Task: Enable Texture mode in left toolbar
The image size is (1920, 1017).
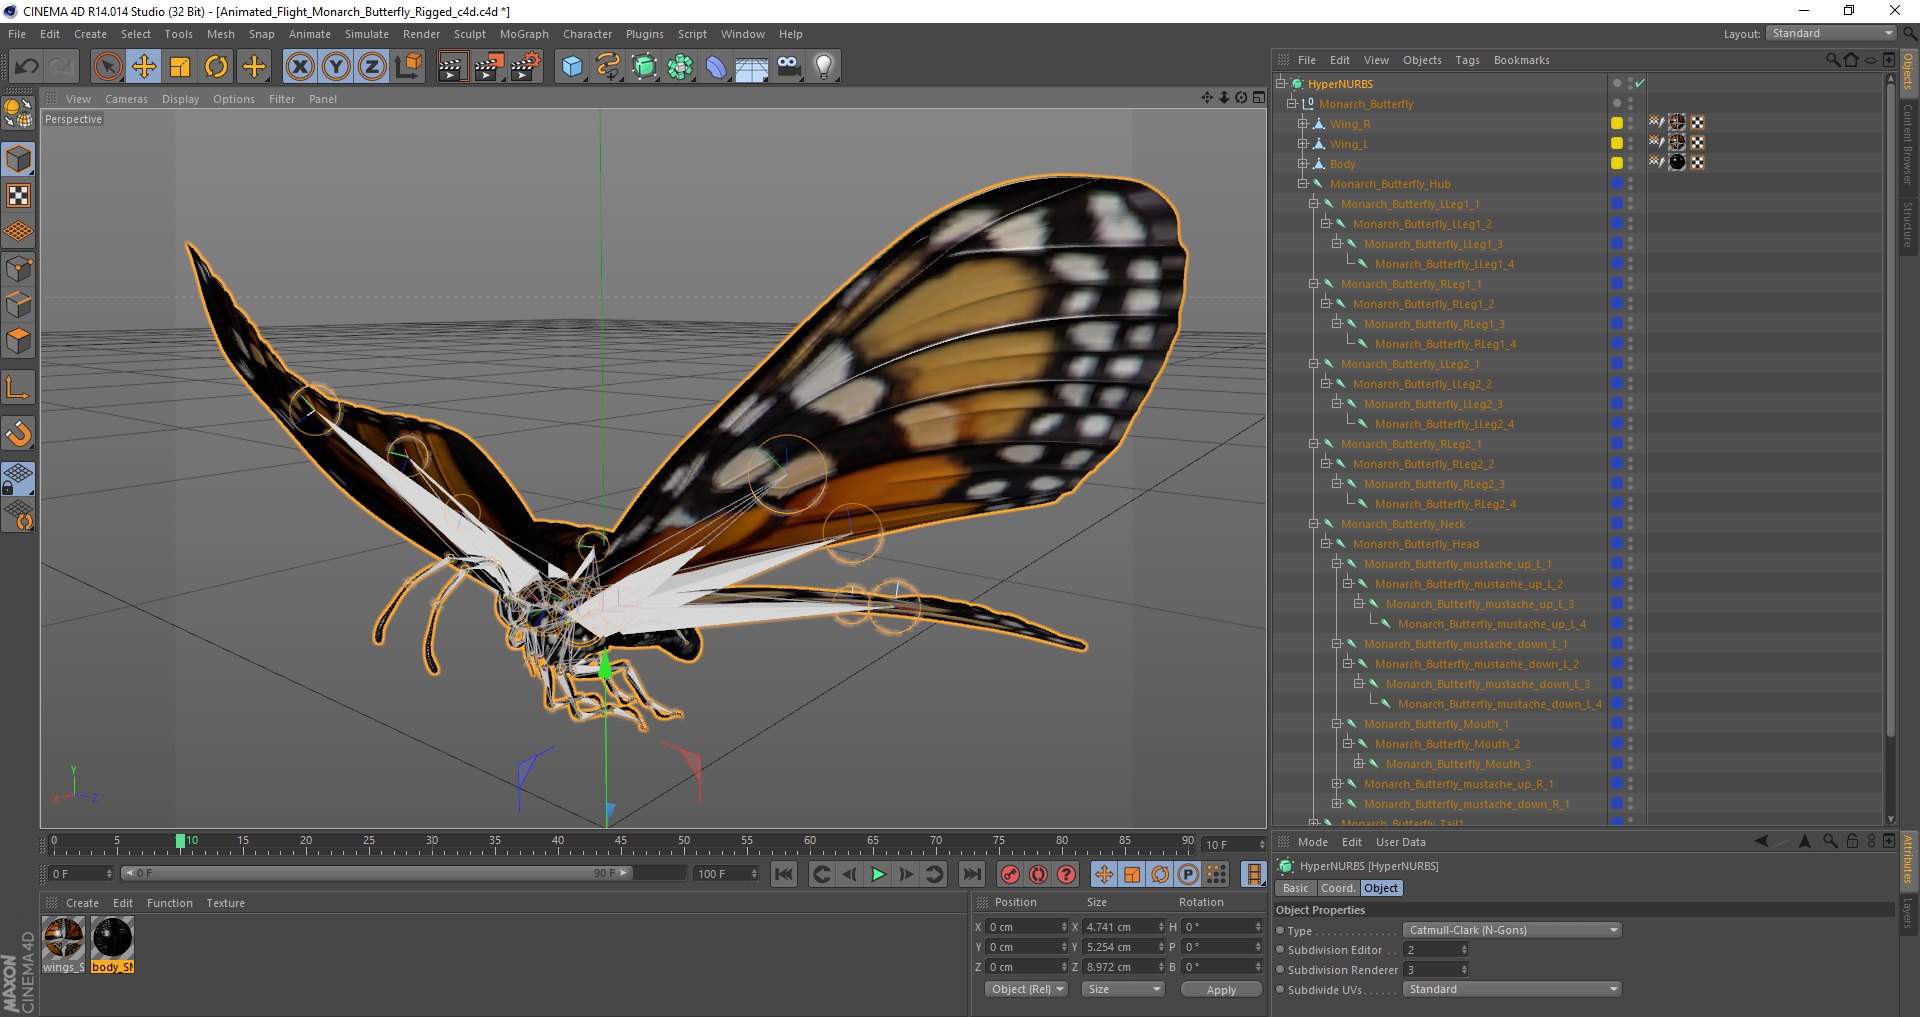Action: [19, 195]
